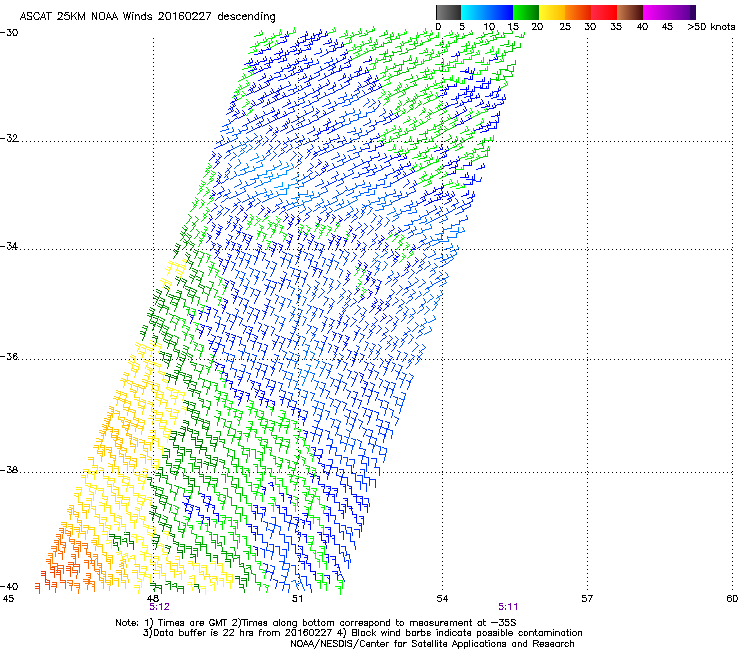Click the longitude label 51
Image resolution: width=740 pixels, height=650 pixels.
pos(297,599)
